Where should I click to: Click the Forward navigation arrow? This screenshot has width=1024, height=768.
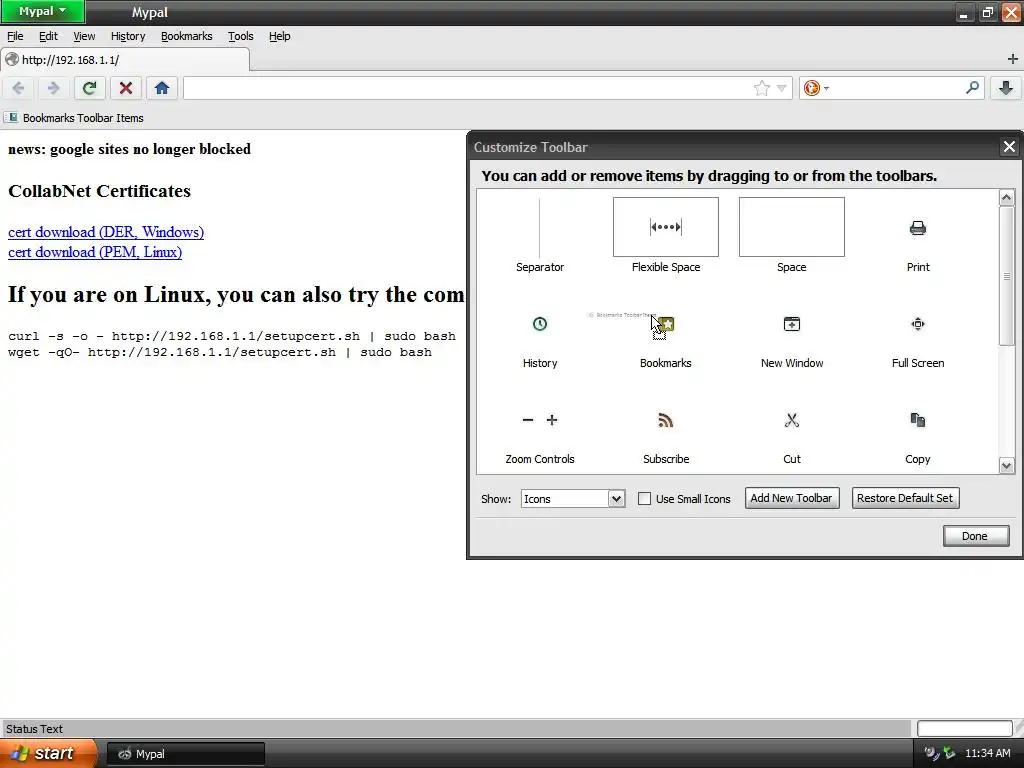tap(54, 88)
